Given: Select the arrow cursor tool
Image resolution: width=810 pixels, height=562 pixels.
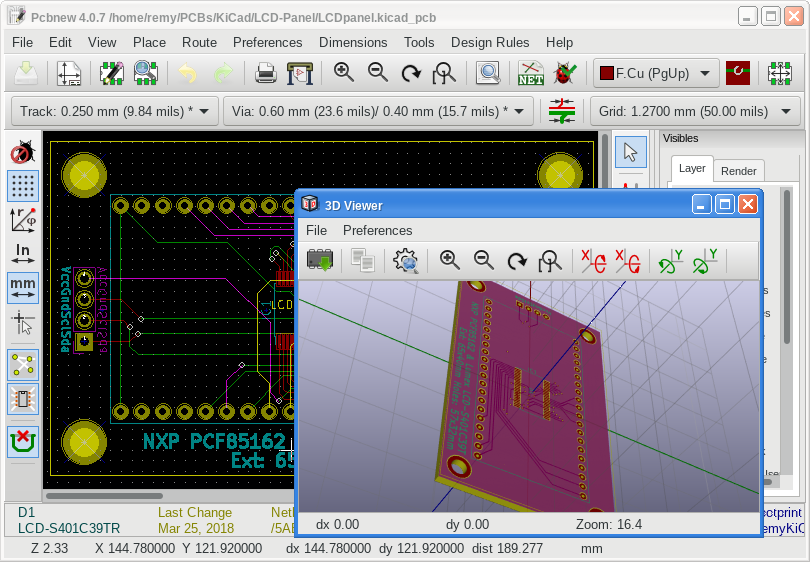Looking at the screenshot, I should pos(631,152).
